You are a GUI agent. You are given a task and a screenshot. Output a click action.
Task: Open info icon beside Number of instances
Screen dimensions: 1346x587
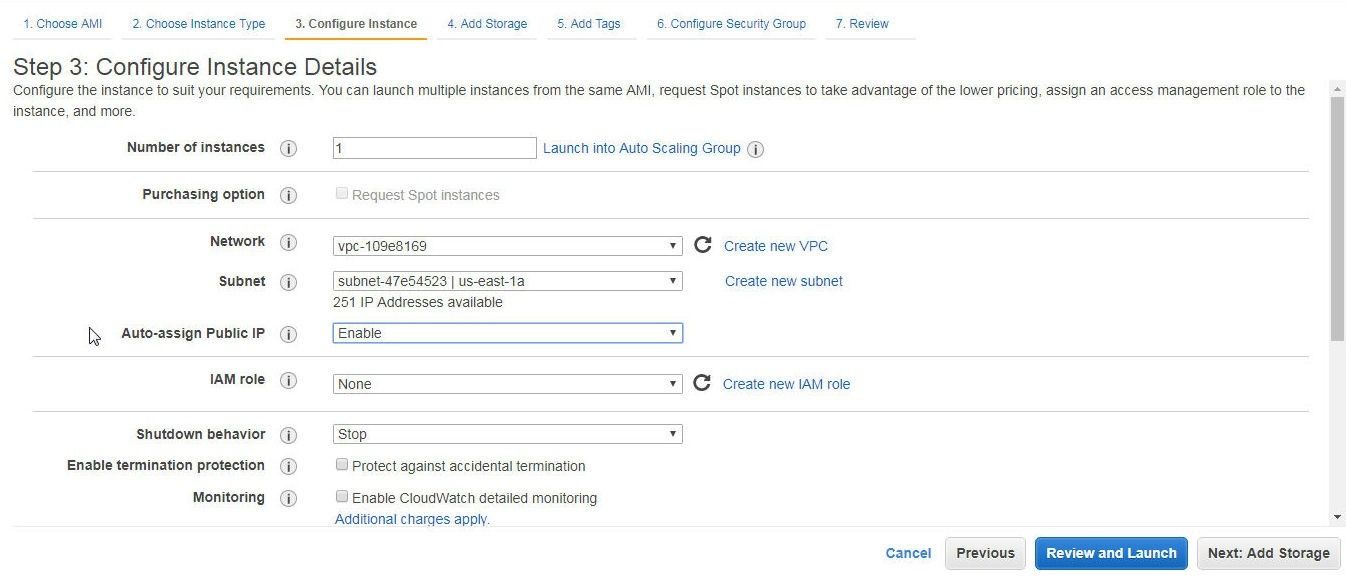[289, 148]
